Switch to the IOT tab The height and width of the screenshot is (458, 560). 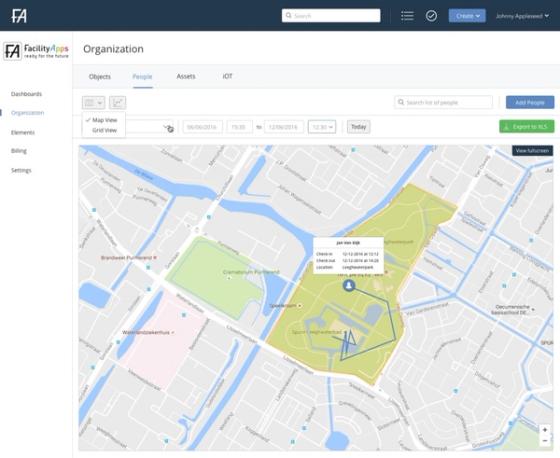[x=228, y=76]
